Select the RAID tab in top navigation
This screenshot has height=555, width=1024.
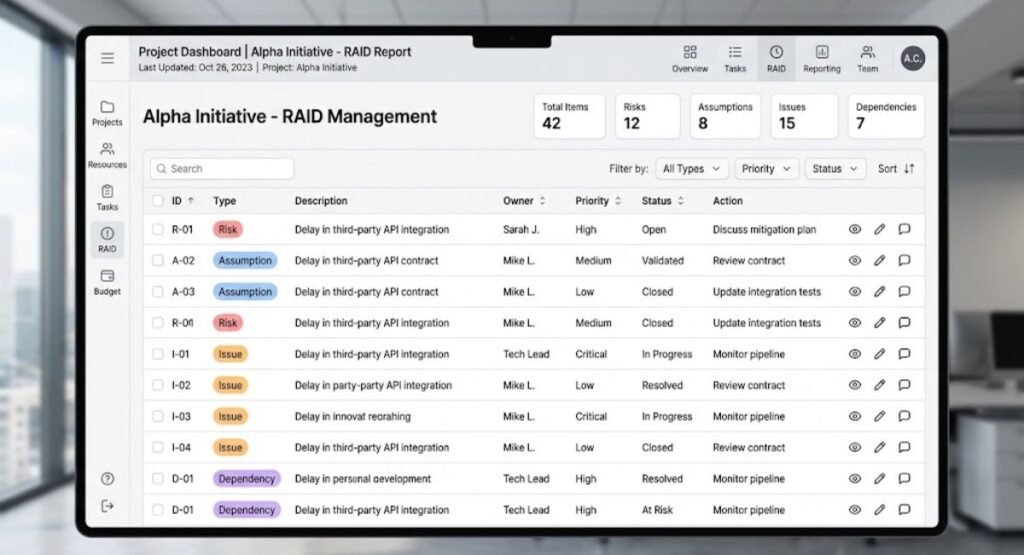coord(776,59)
